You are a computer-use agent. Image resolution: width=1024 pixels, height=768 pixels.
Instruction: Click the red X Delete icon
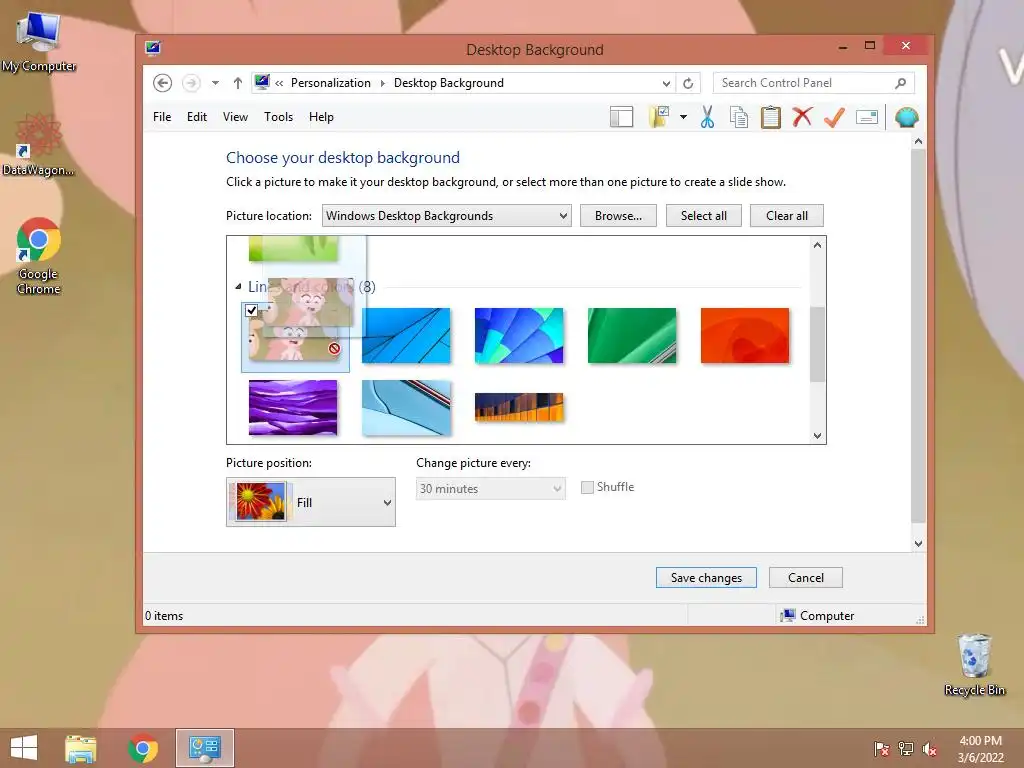802,117
